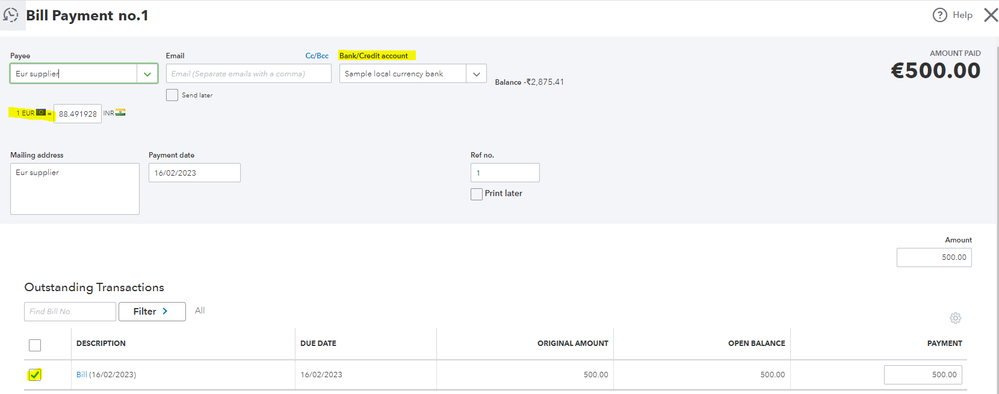This screenshot has height=394, width=999.
Task: Click the All filter status text
Action: pos(199,310)
